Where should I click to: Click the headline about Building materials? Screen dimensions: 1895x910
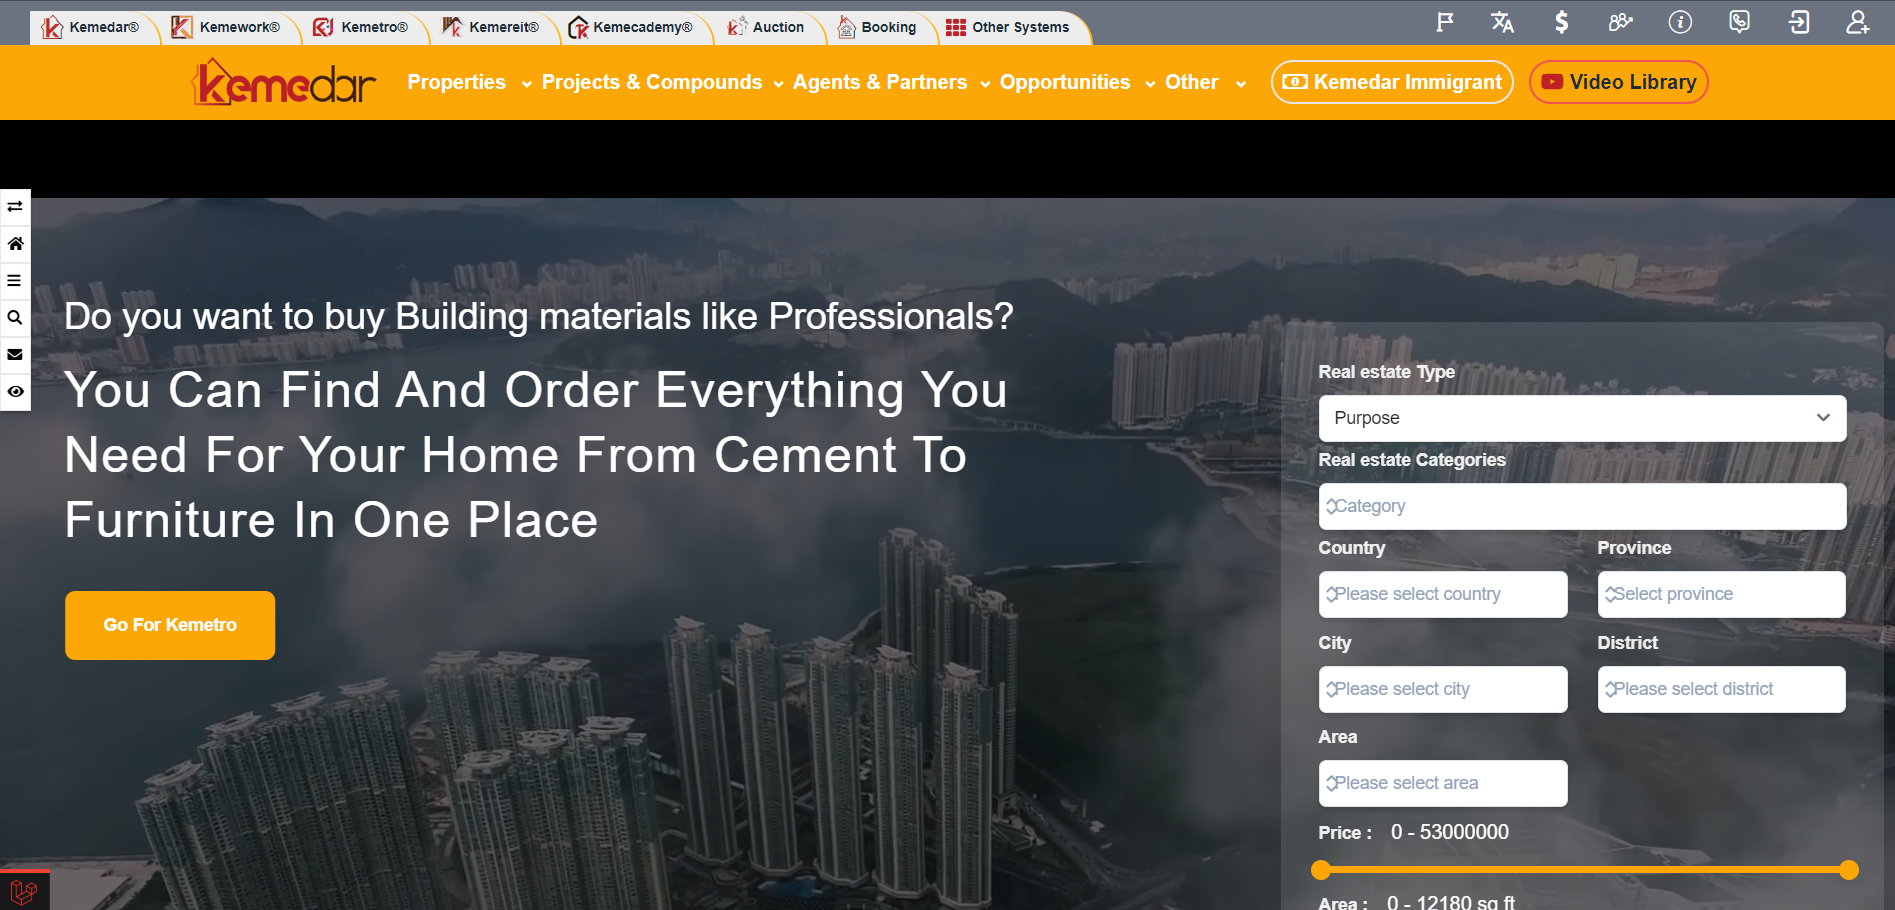(x=538, y=316)
